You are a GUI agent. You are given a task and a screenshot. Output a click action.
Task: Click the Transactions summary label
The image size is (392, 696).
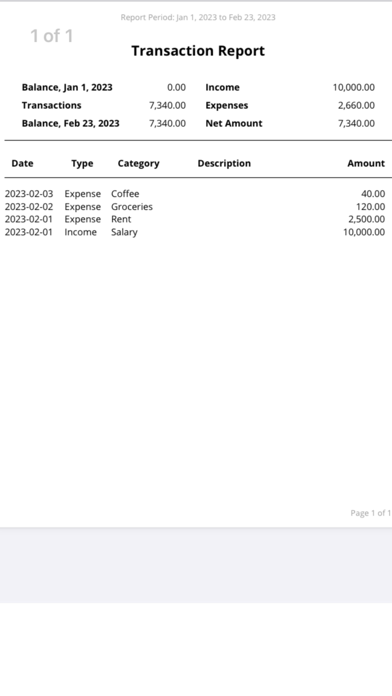click(51, 105)
